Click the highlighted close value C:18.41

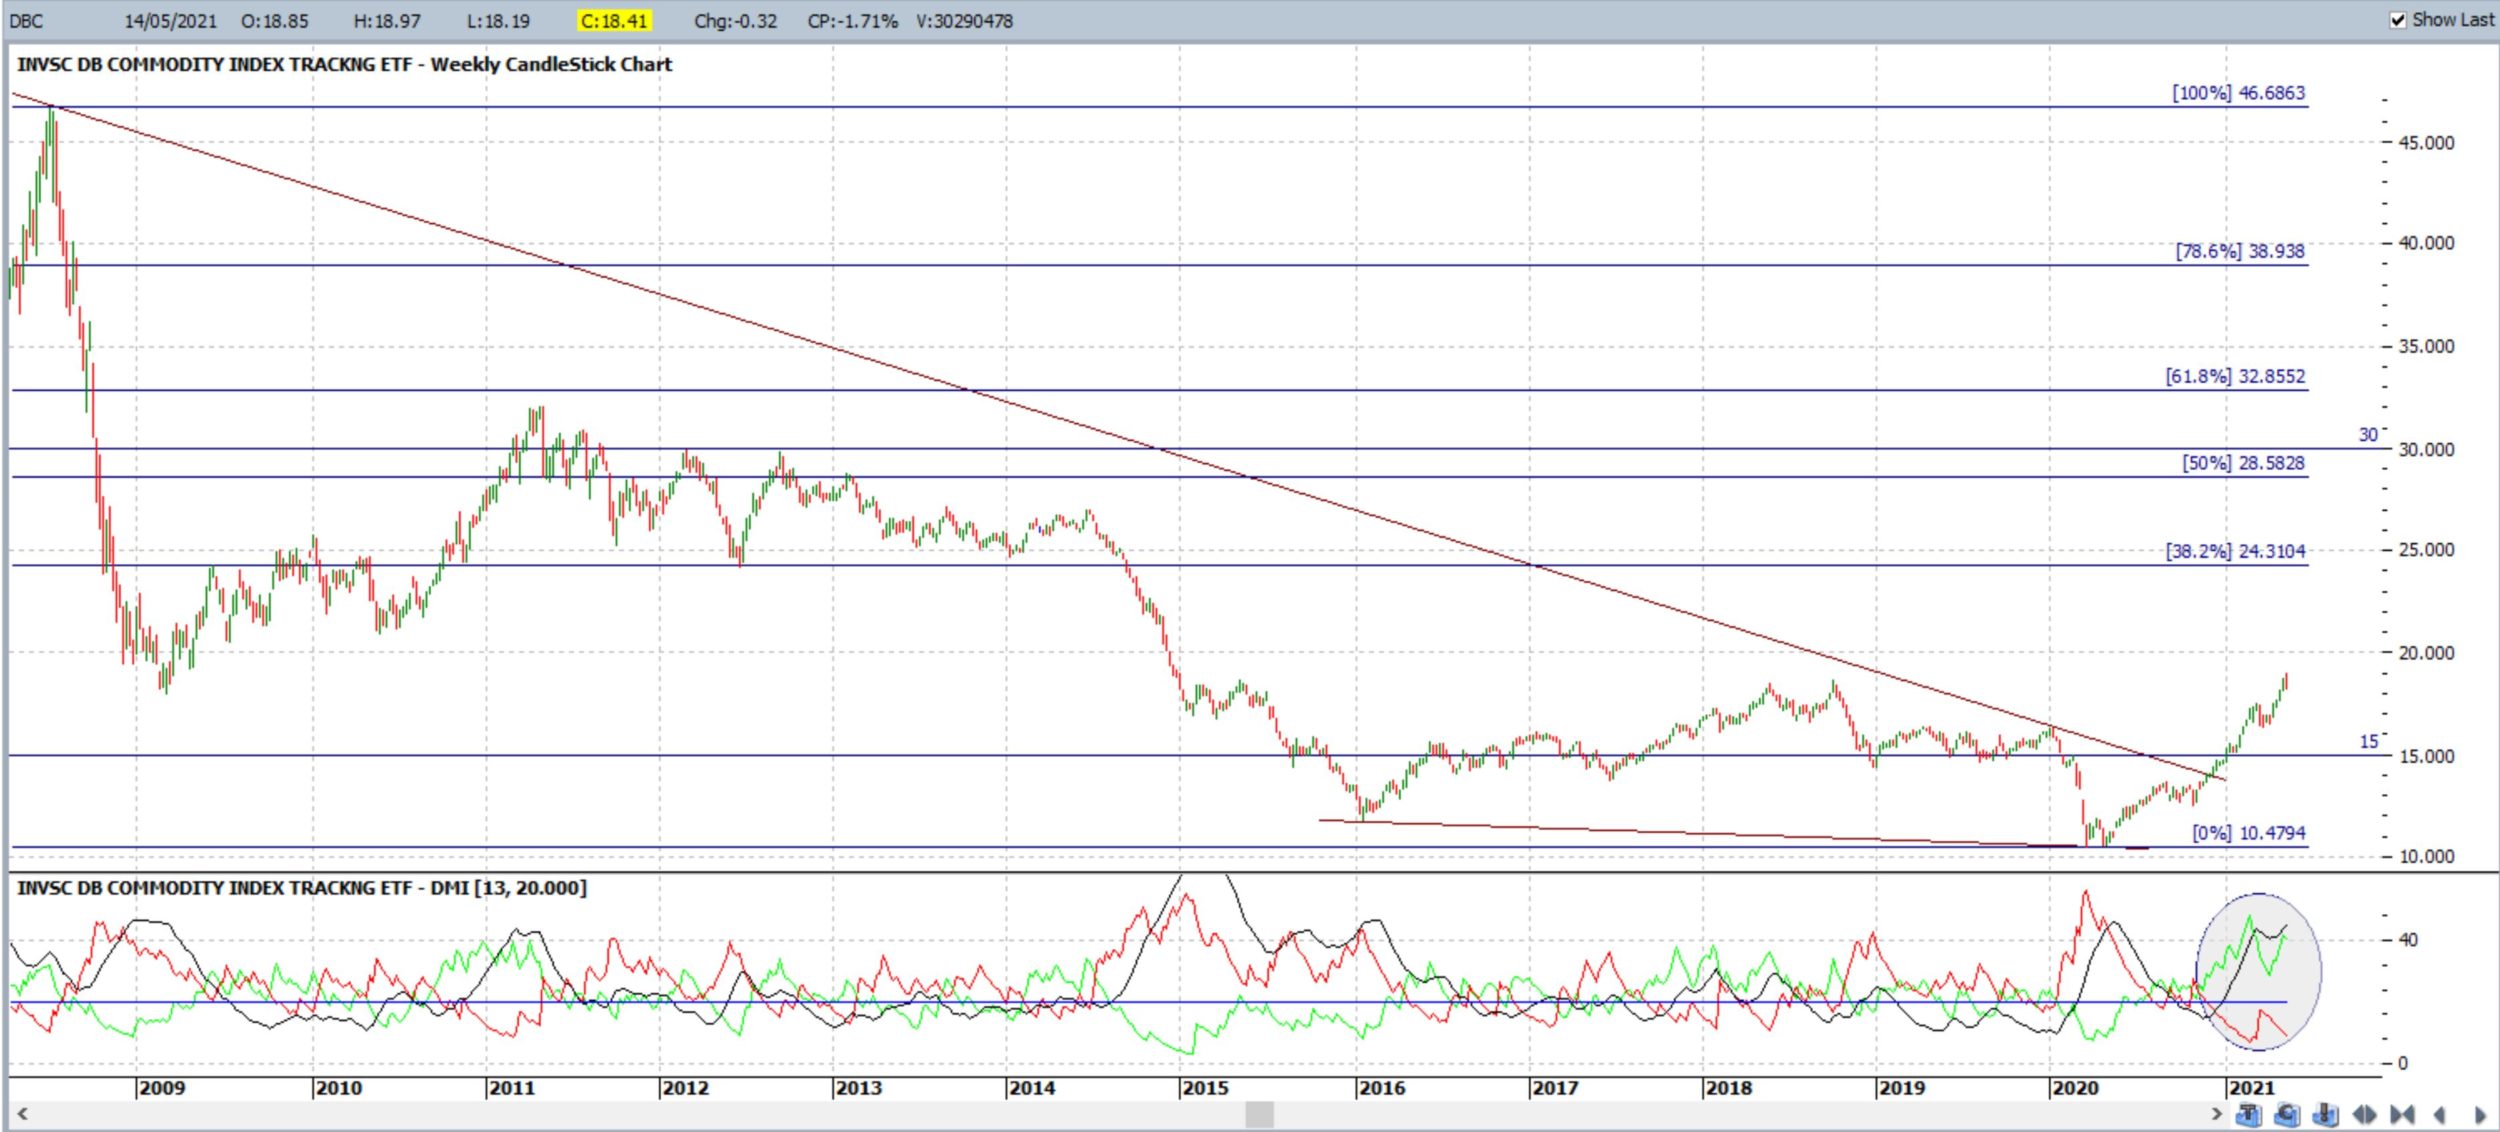pyautogui.click(x=615, y=21)
